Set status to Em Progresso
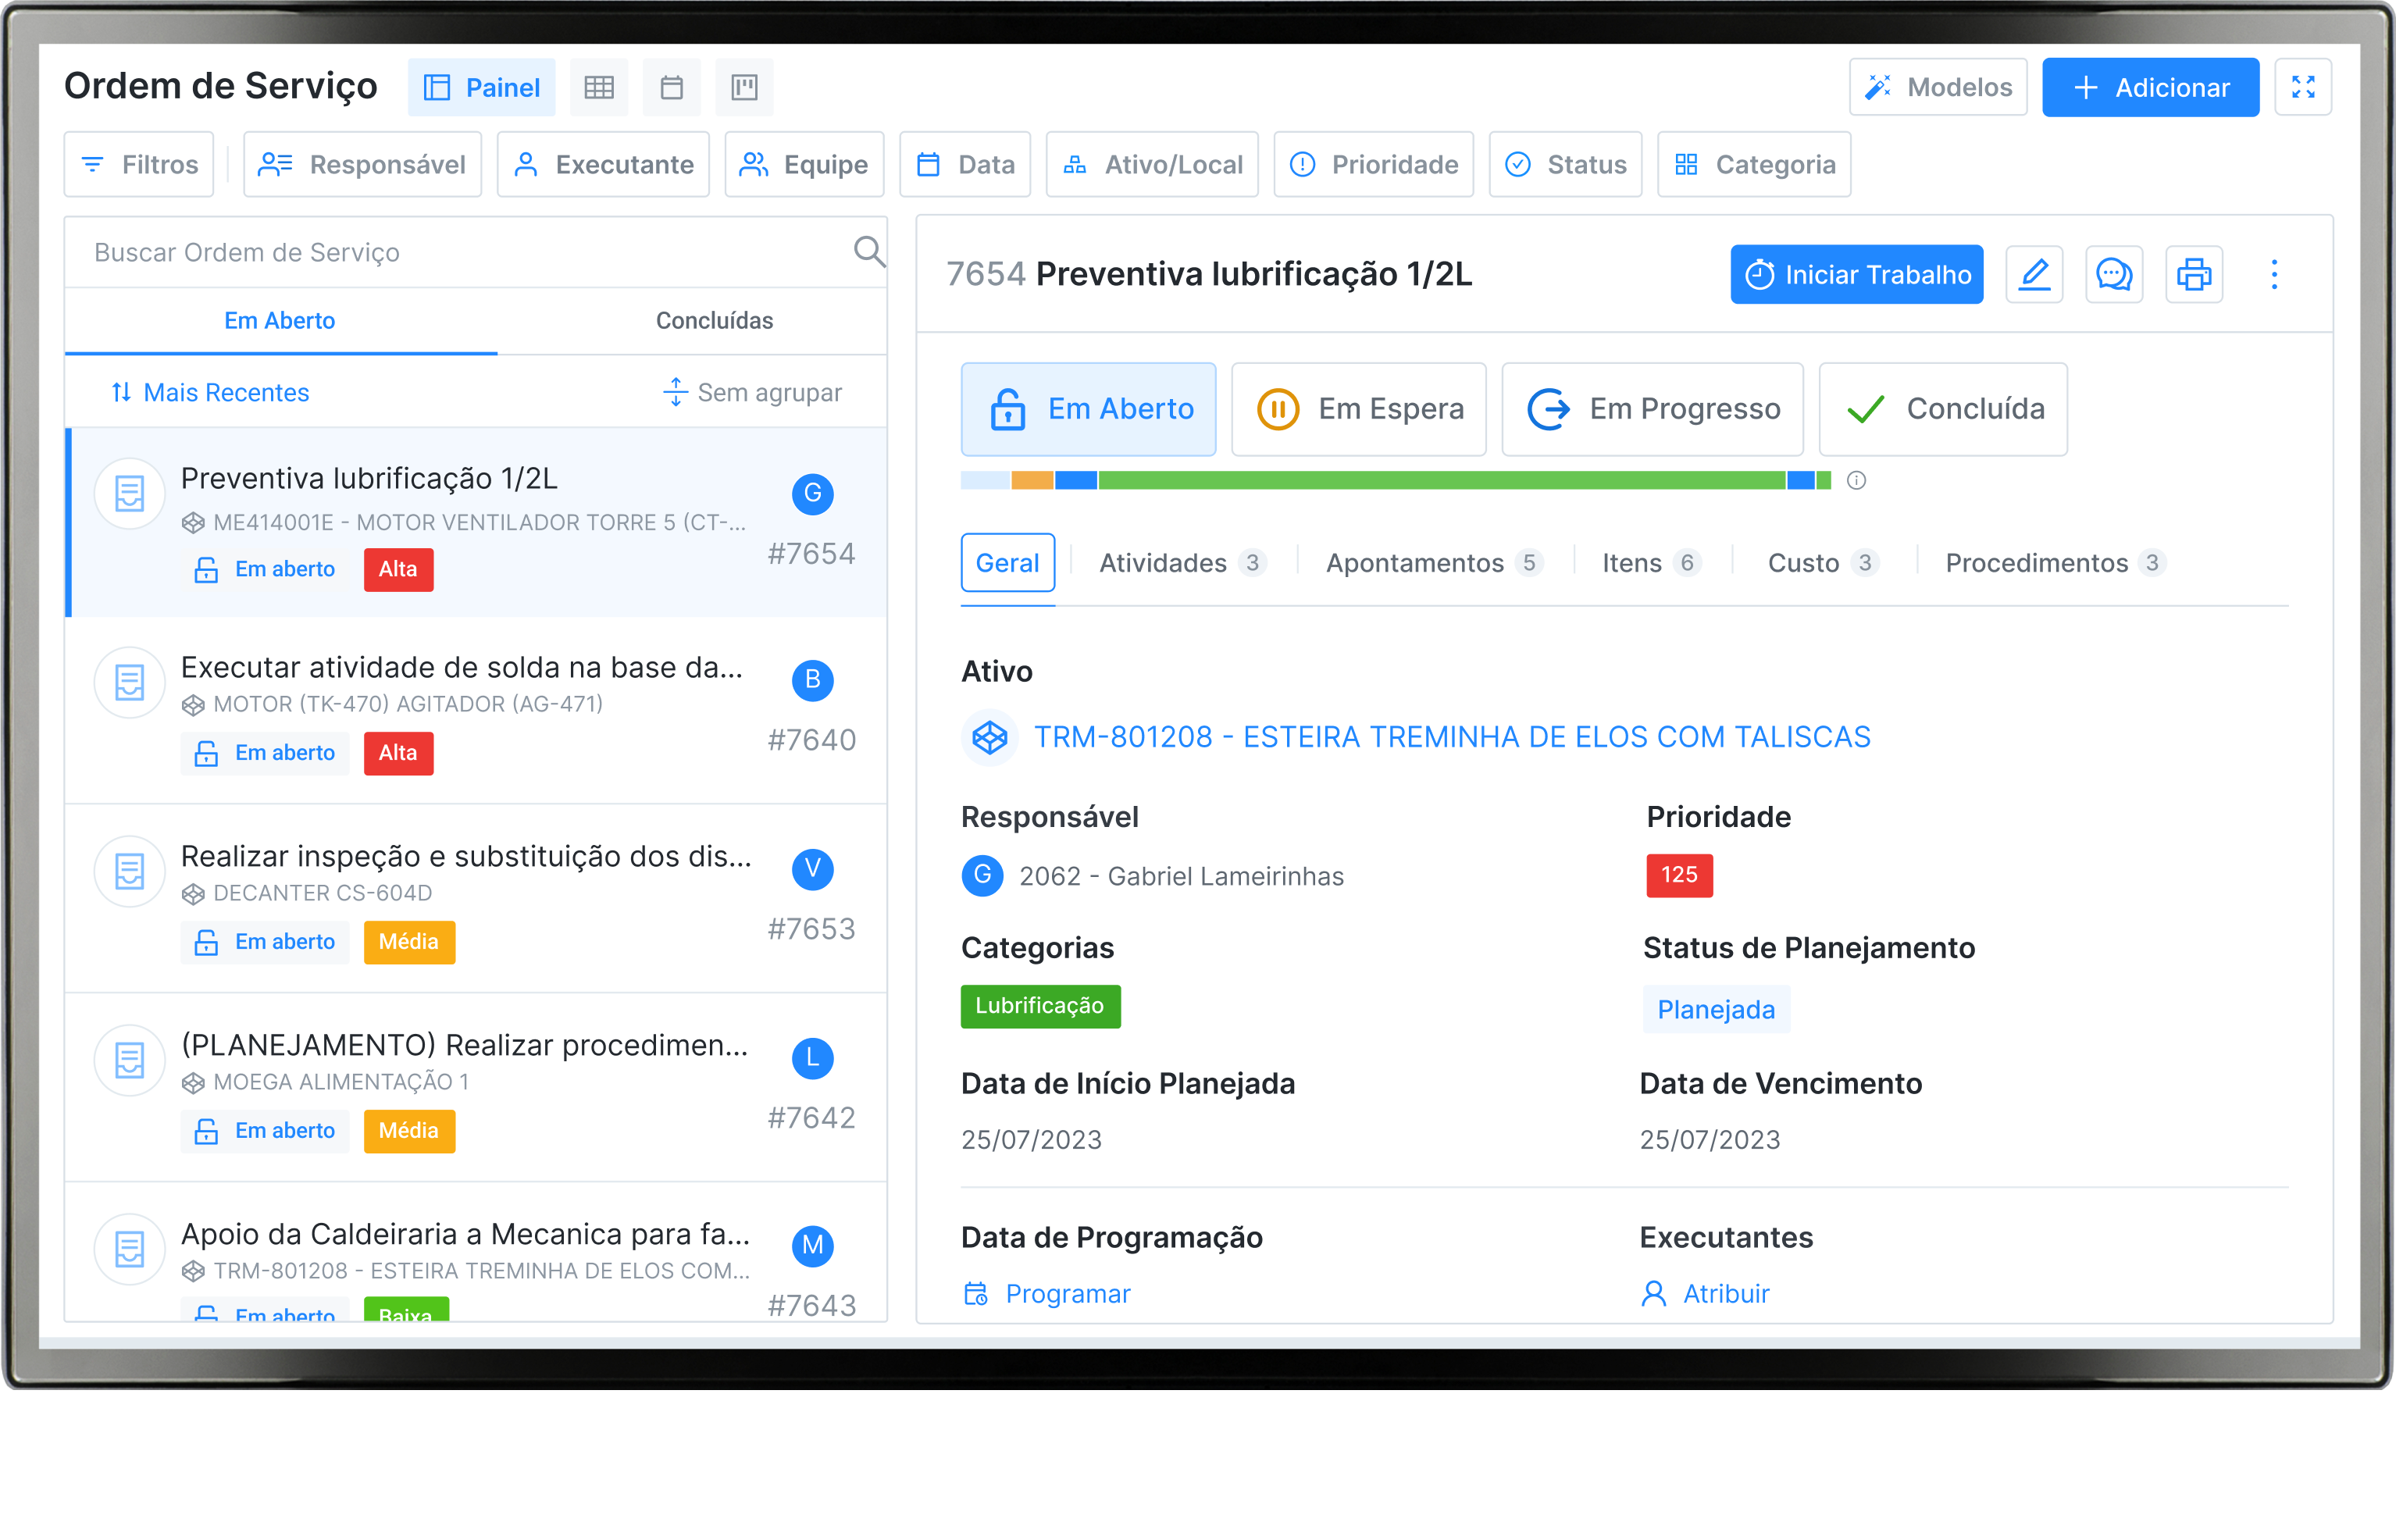Screen dimensions: 2396x1540 click(x=1652, y=409)
